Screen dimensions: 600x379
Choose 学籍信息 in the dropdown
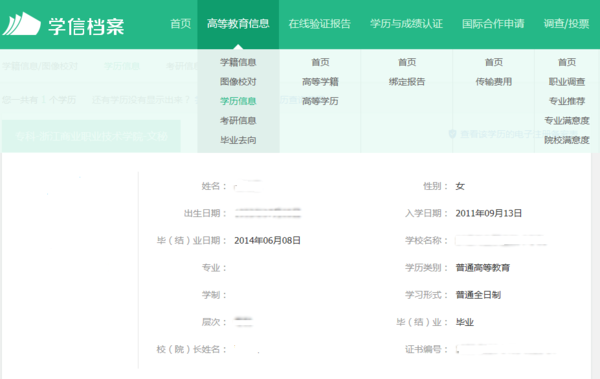tap(238, 62)
